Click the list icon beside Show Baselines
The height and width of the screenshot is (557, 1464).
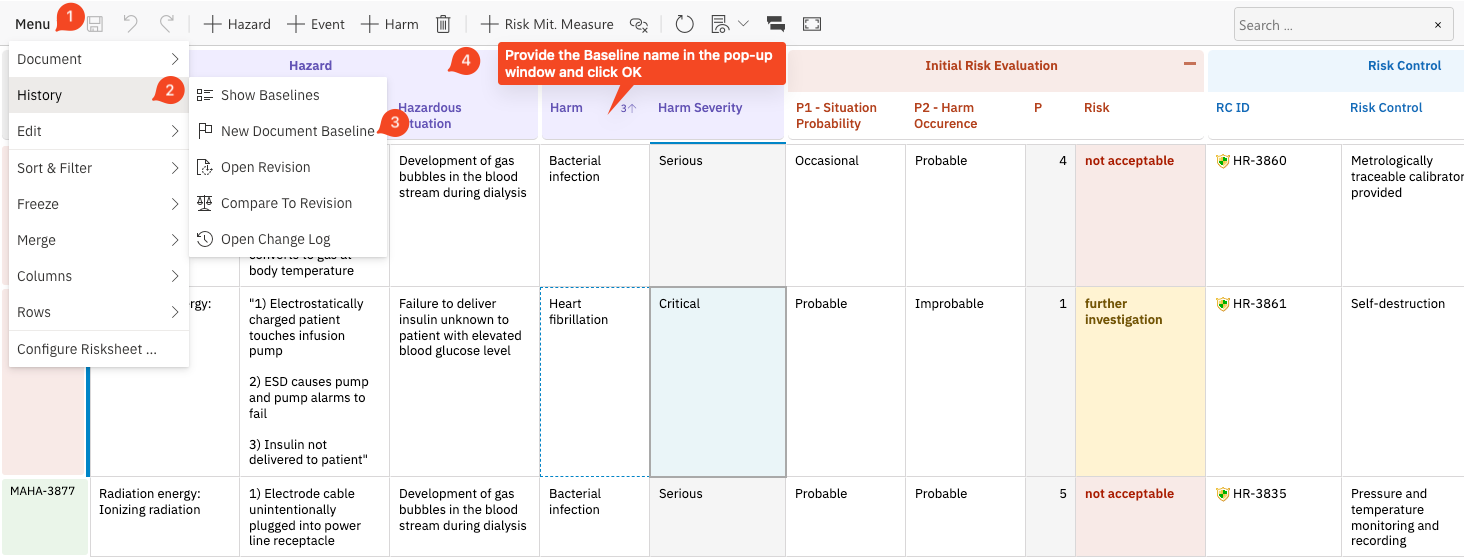[x=205, y=95]
